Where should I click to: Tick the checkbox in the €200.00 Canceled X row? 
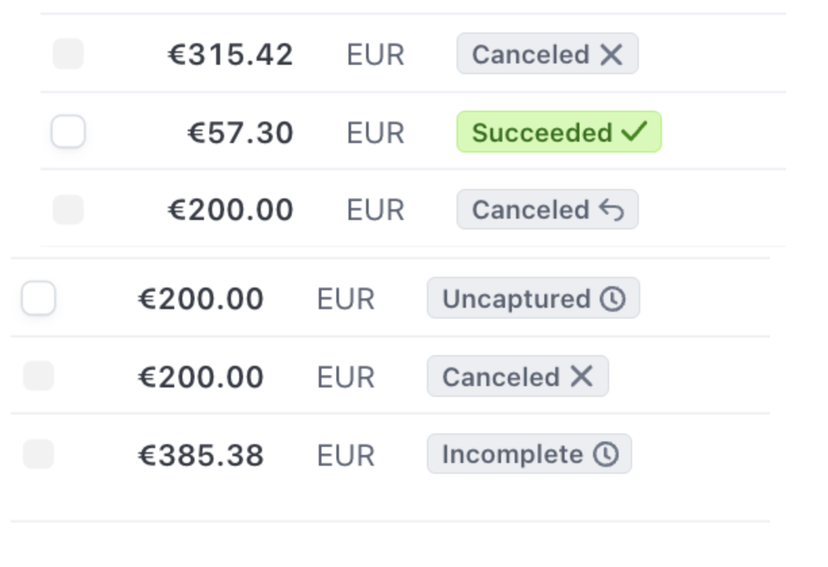[38, 377]
